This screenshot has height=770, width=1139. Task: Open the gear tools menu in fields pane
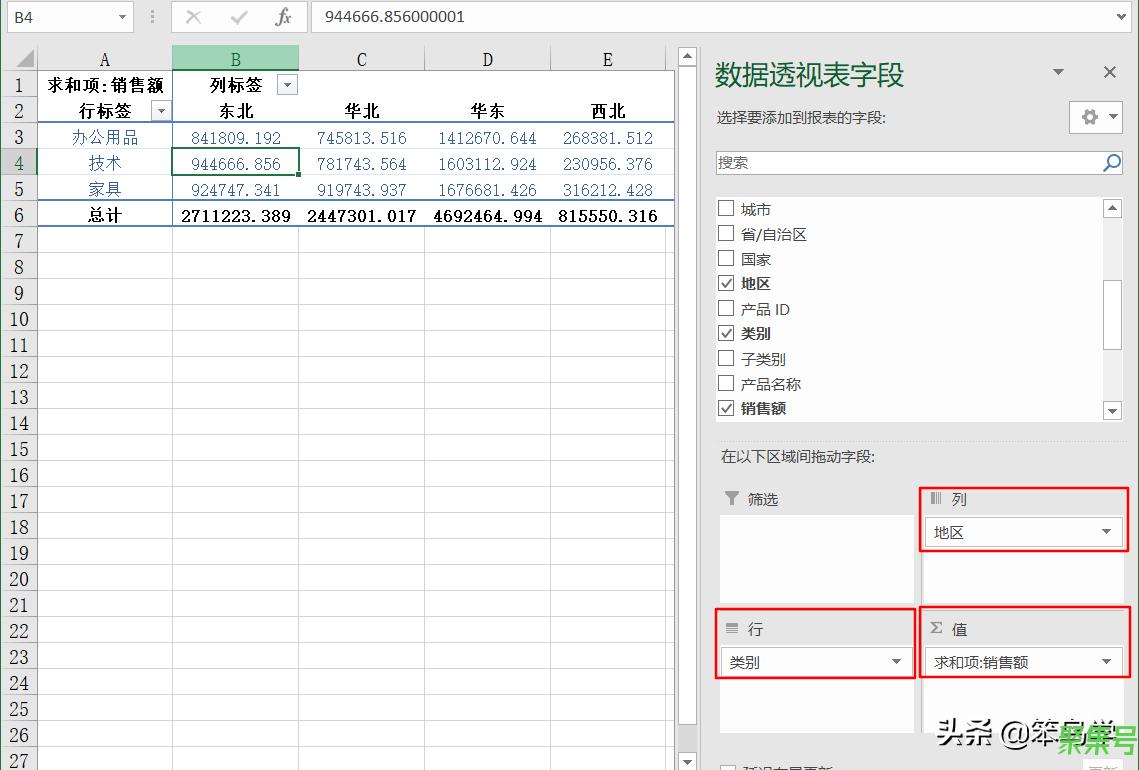[x=1096, y=117]
